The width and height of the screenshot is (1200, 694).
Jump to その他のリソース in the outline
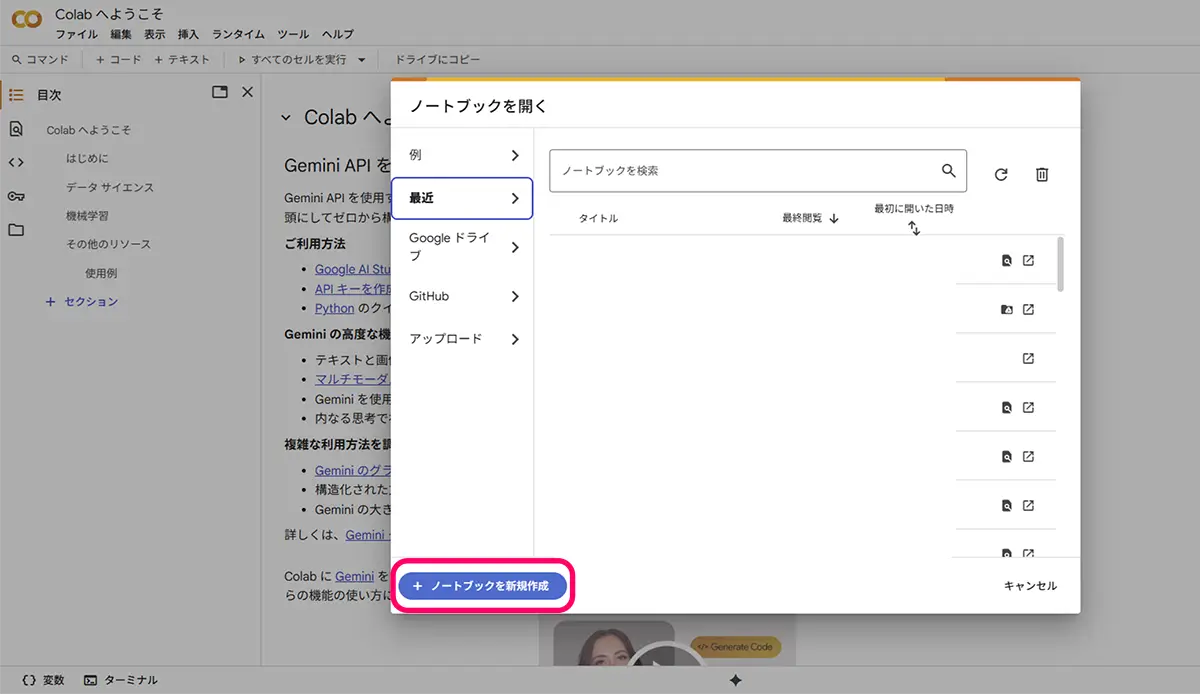pos(108,244)
